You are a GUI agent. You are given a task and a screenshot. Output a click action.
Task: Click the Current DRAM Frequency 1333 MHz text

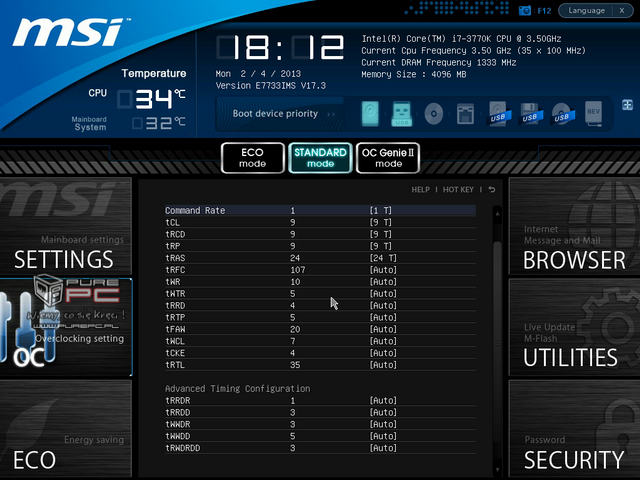(x=439, y=62)
